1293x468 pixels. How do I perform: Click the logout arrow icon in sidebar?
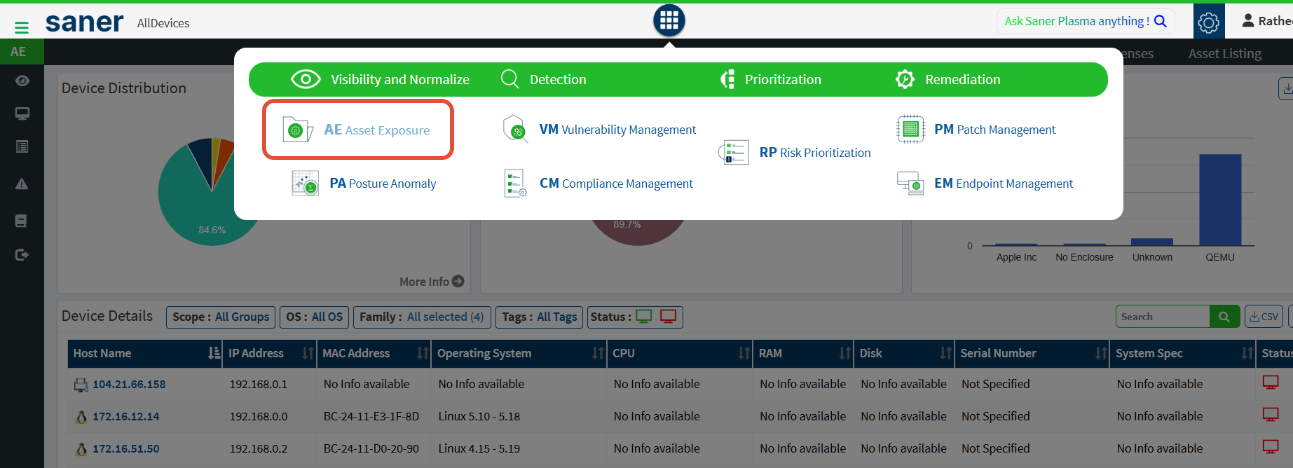tap(21, 255)
